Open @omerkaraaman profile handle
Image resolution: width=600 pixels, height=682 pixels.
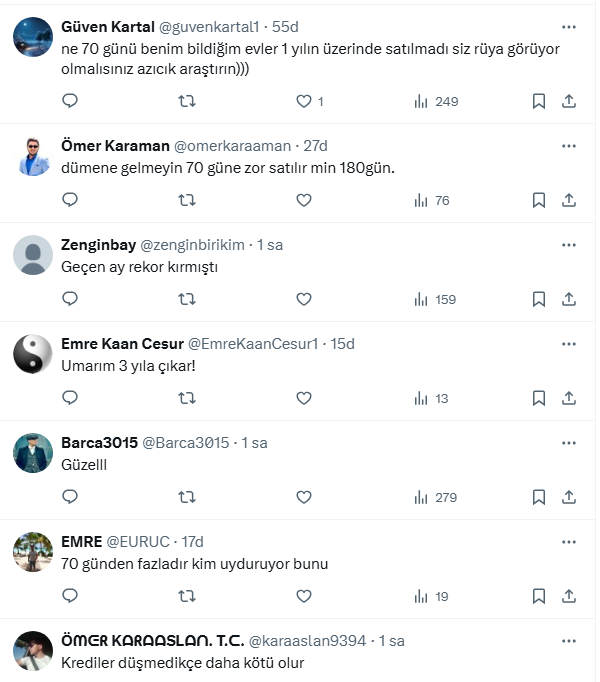(232, 146)
